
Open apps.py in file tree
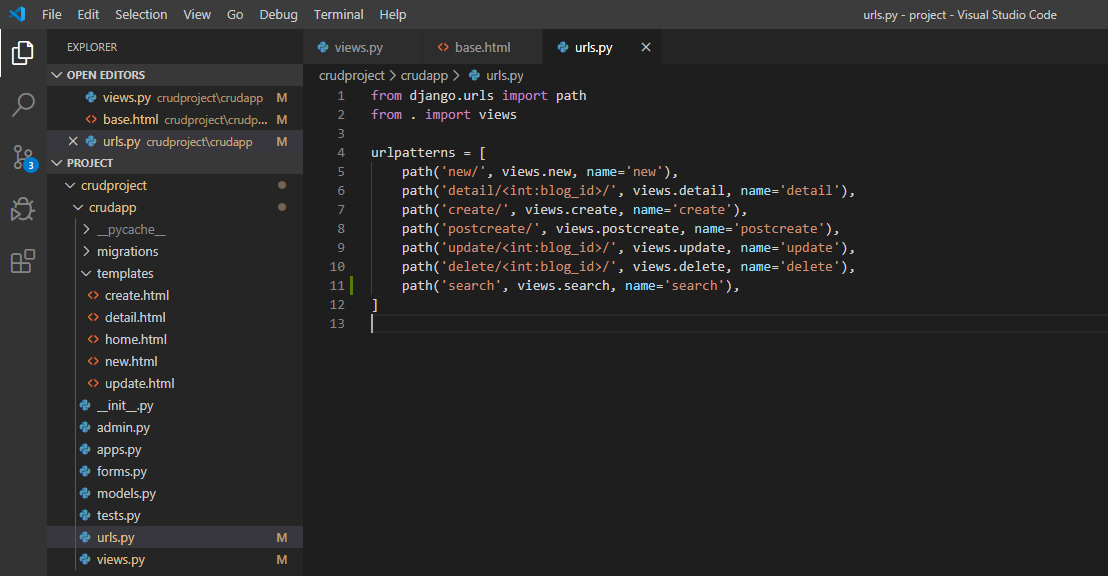coord(175,449)
